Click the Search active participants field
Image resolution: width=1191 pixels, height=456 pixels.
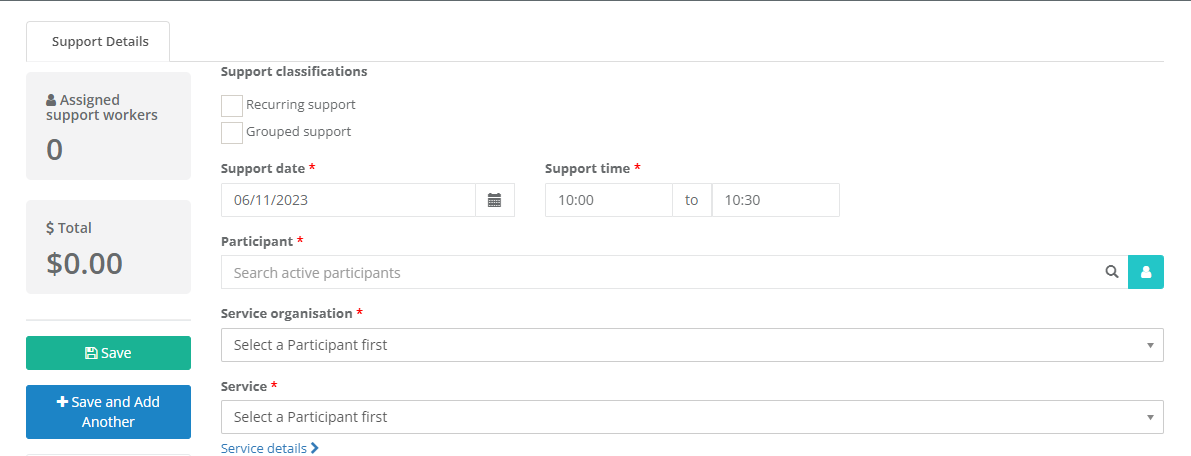674,272
